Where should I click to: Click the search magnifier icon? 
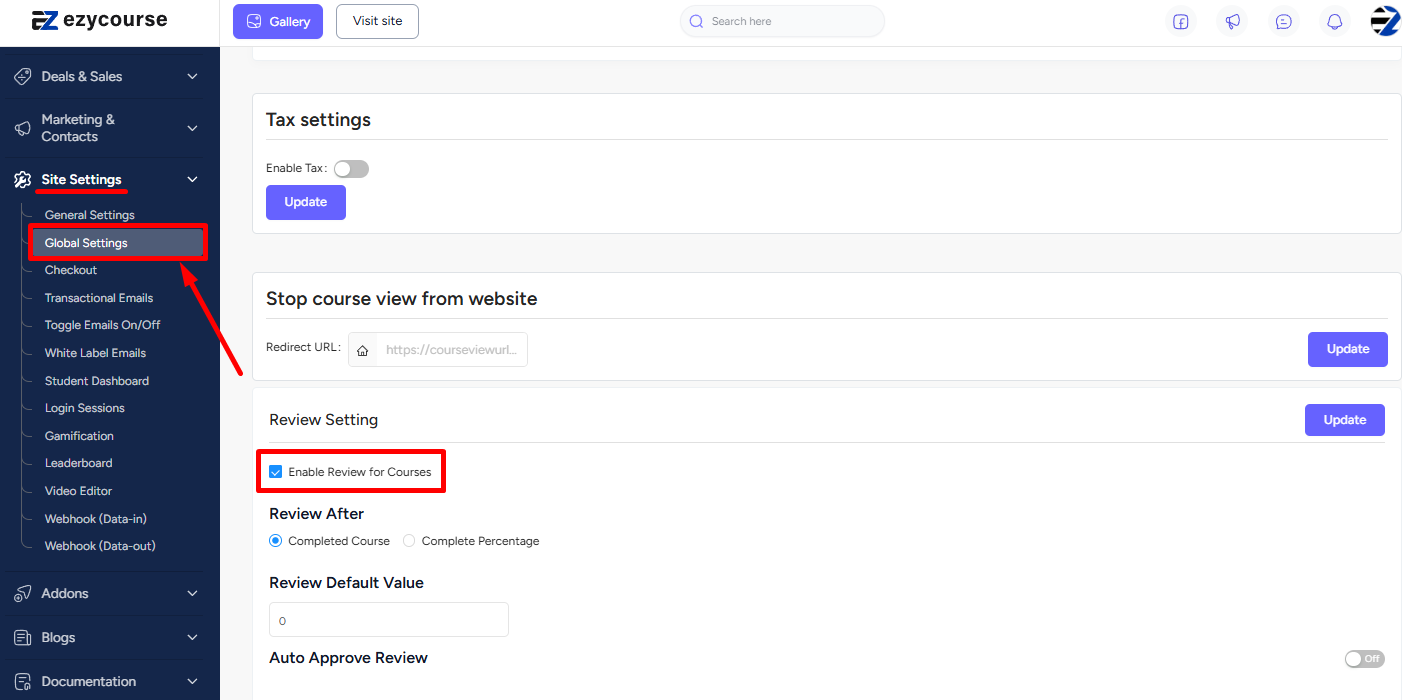697,21
